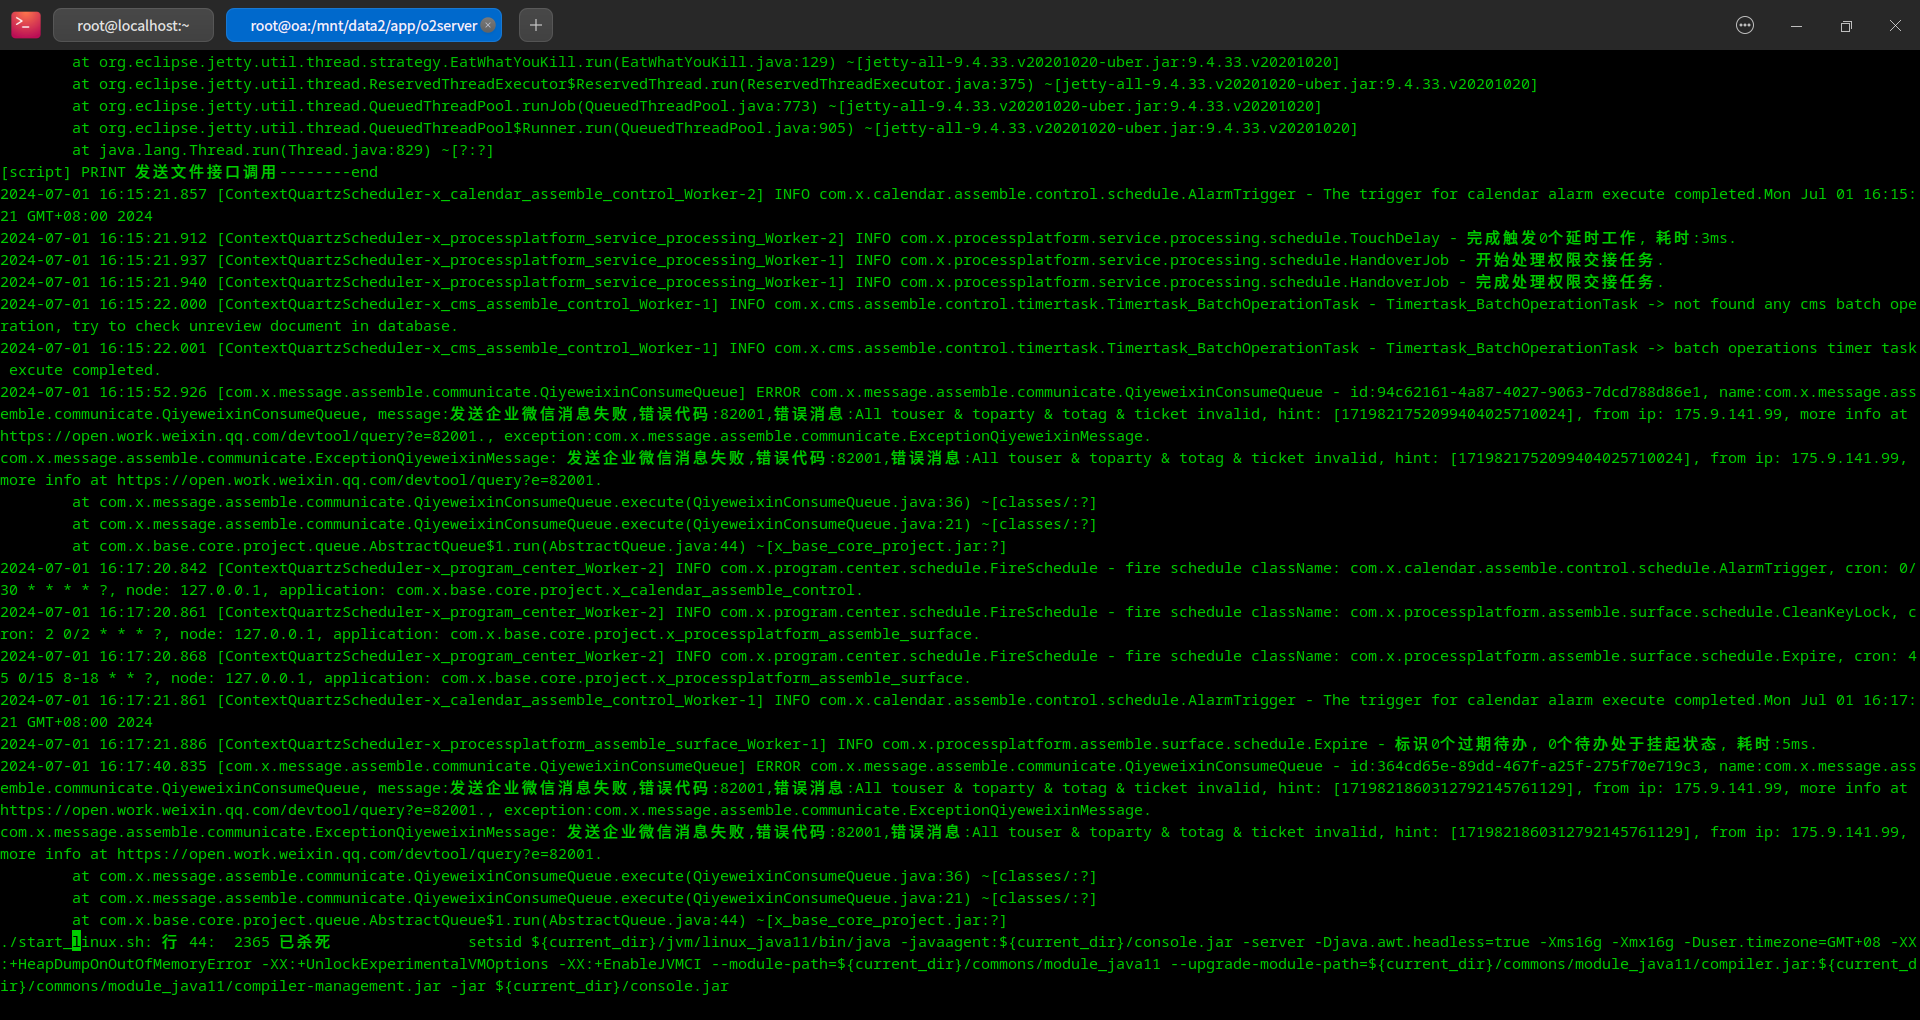Click the QueuedThreadPool$Runner.run stack trace line
The width and height of the screenshot is (1920, 1020).
[715, 128]
